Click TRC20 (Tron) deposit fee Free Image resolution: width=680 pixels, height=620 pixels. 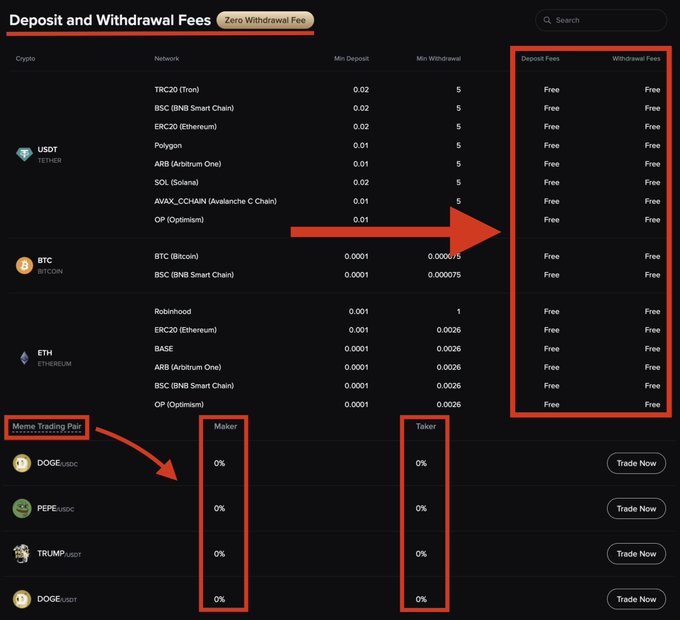(x=552, y=90)
